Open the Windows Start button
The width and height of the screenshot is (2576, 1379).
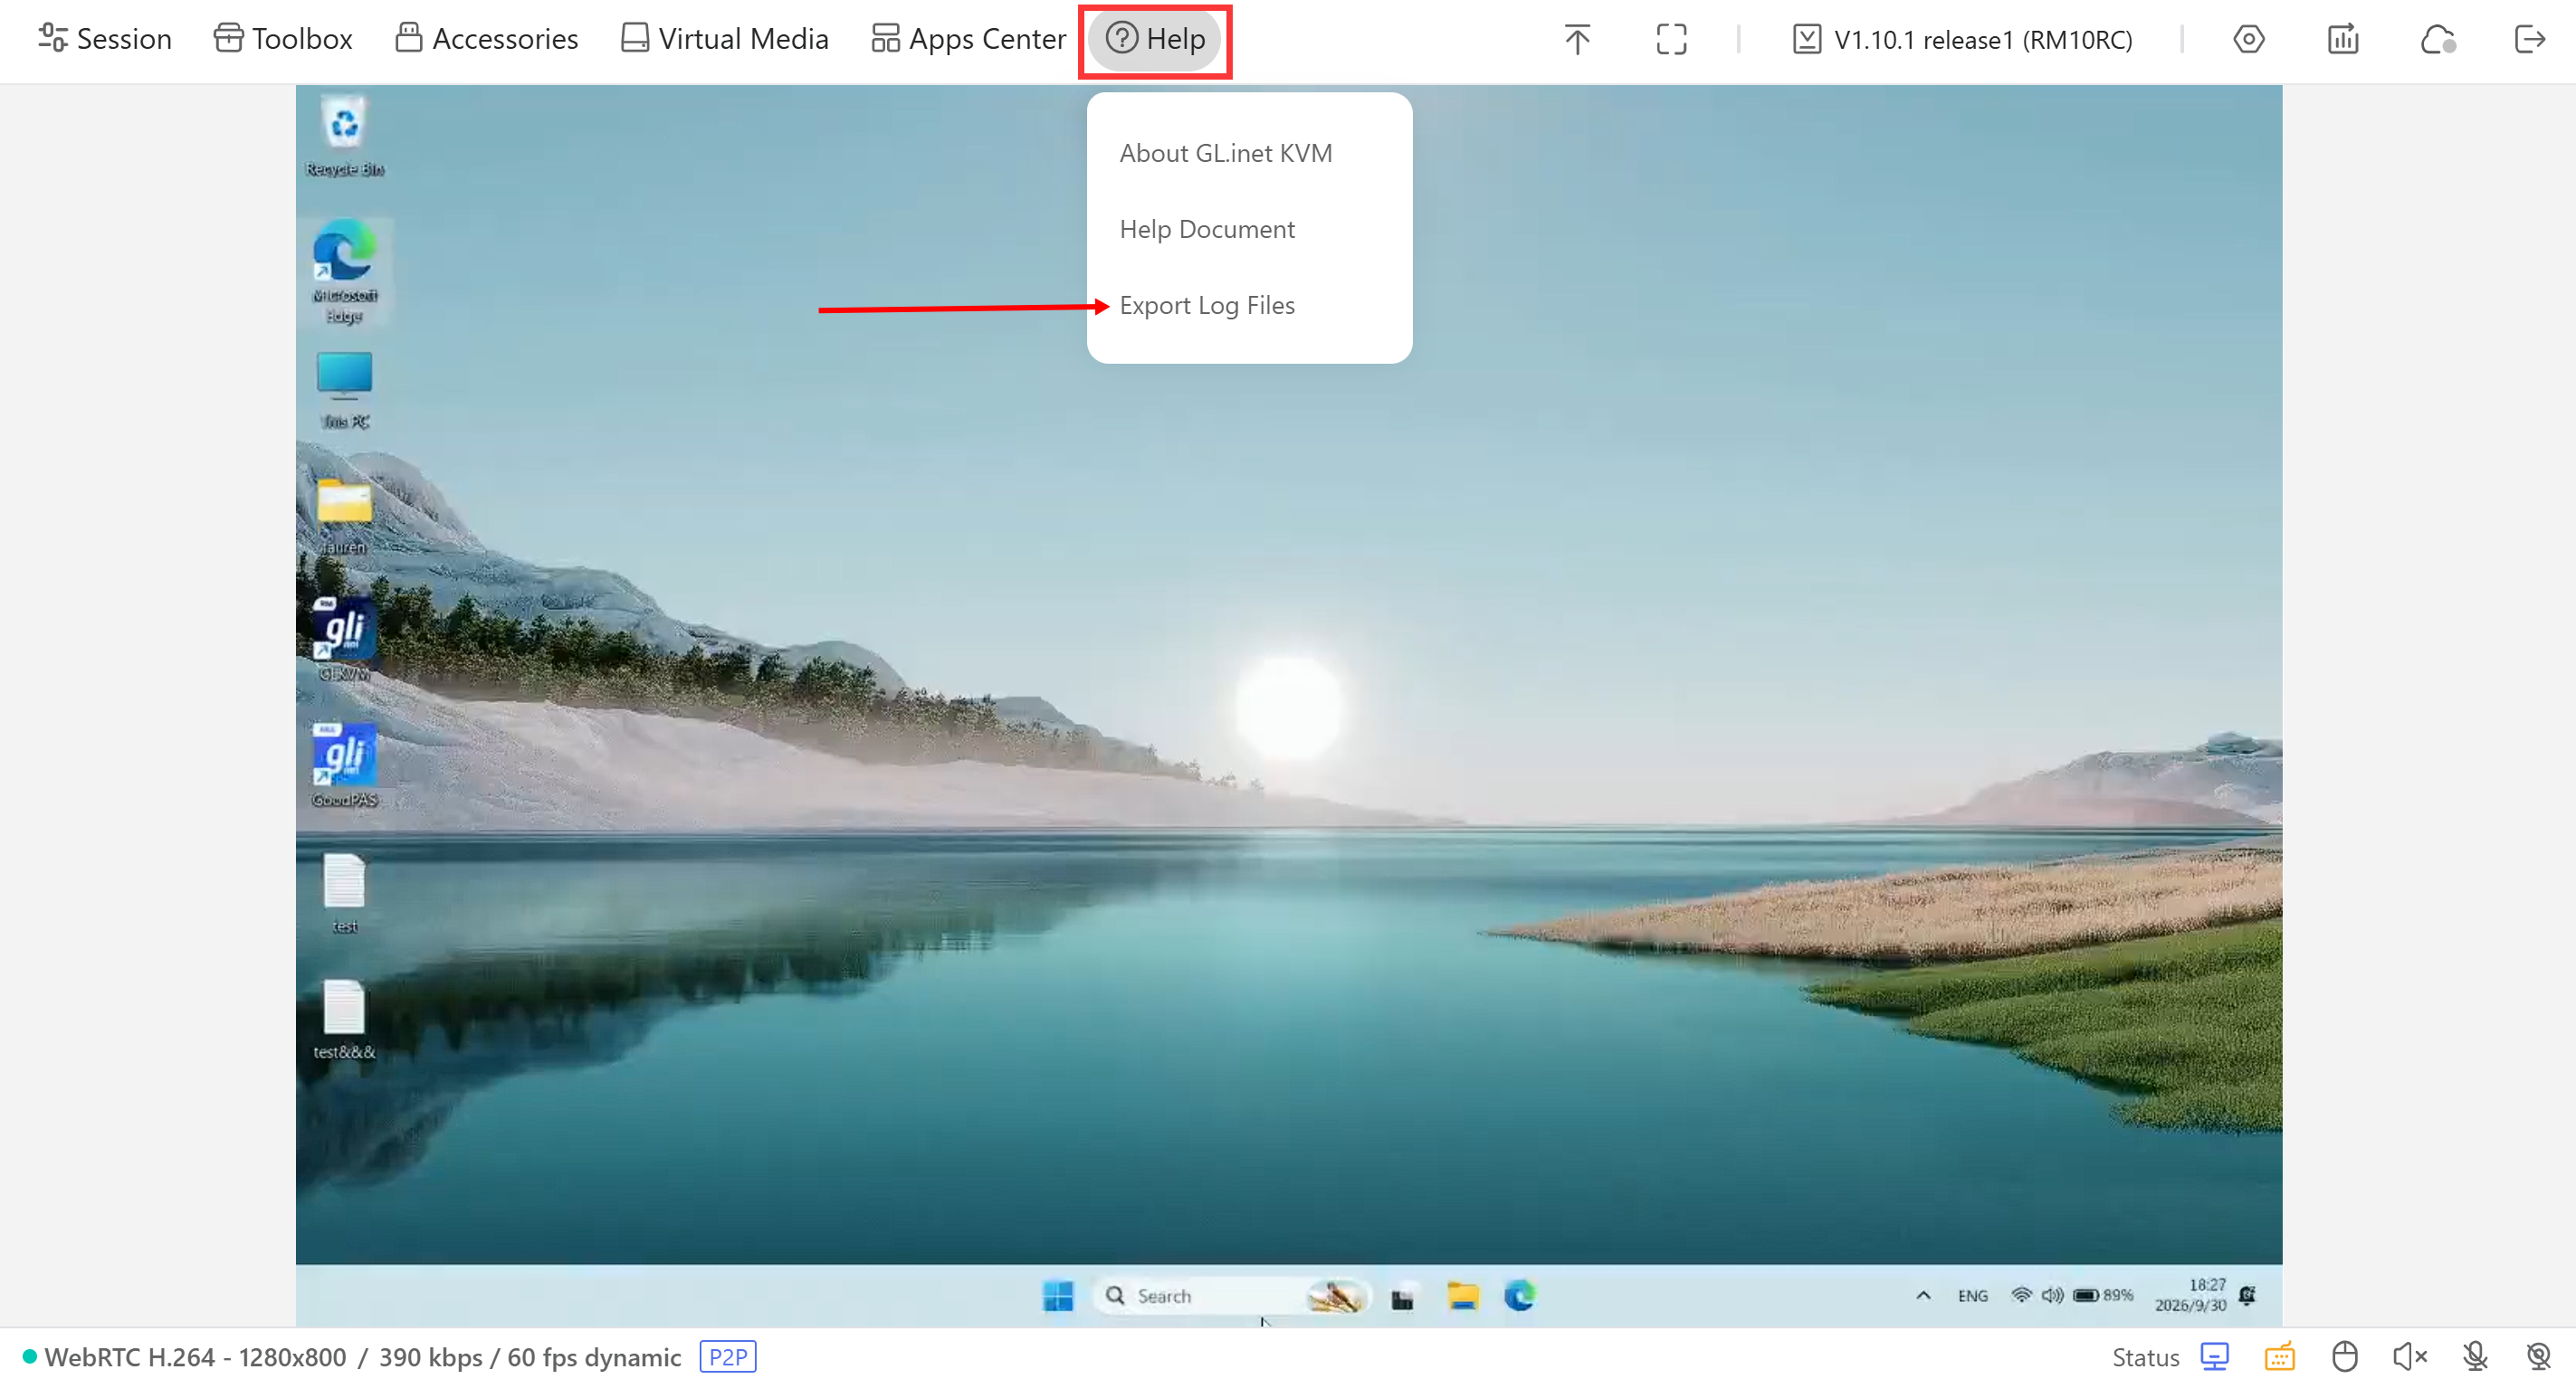tap(1058, 1296)
